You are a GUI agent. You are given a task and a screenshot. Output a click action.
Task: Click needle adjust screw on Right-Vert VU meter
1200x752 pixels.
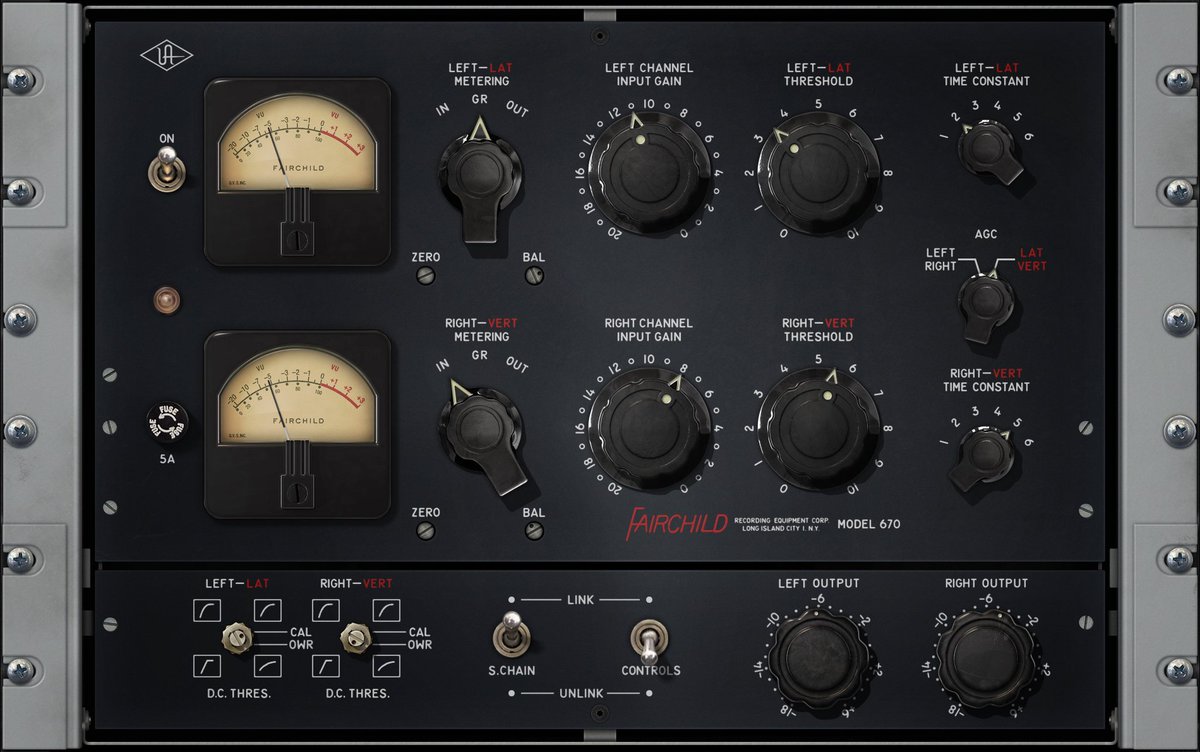pyautogui.click(x=297, y=492)
